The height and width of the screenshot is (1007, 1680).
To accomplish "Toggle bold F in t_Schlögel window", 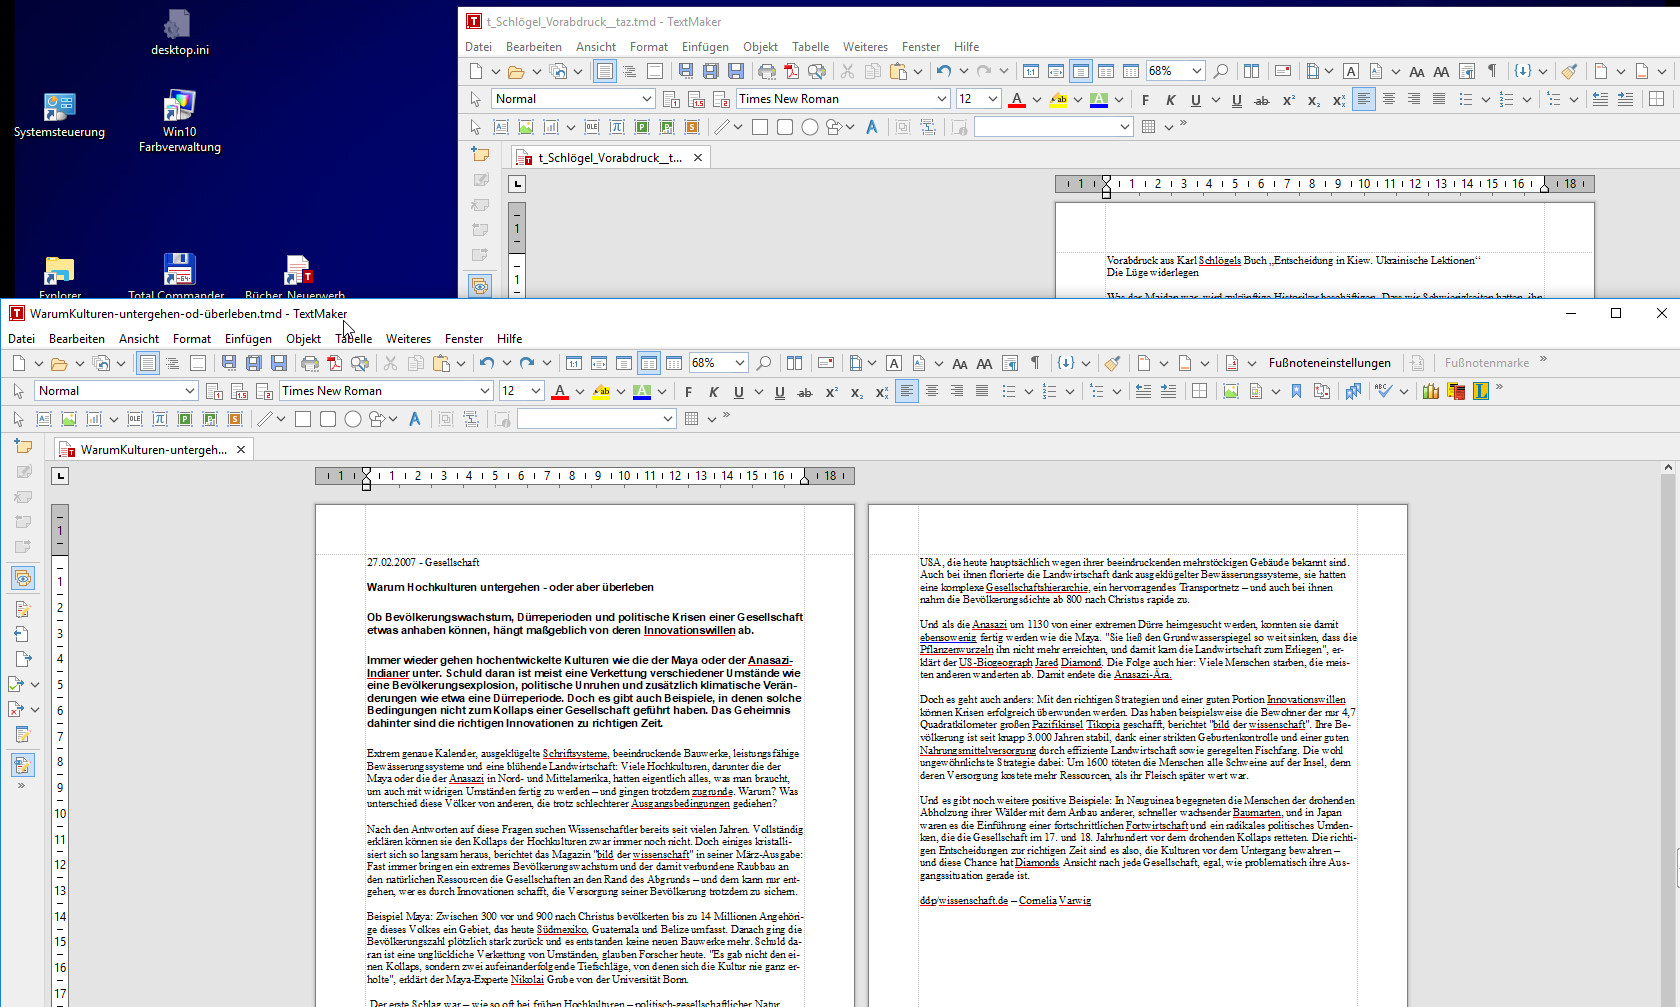I will point(1145,99).
